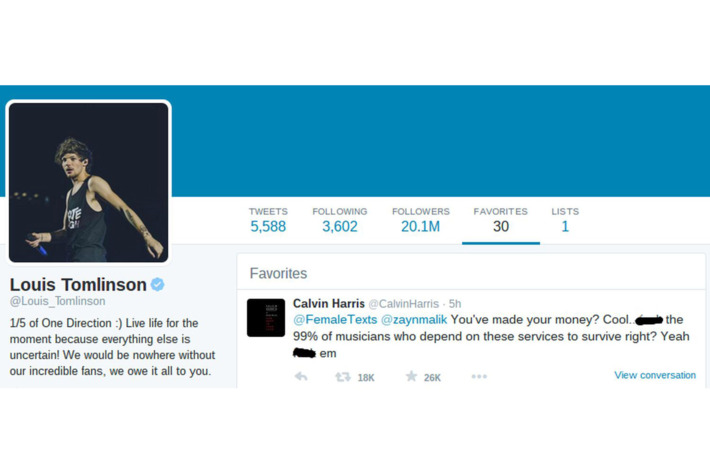
Task: Open the Lists tab showing 1
Action: 565,220
